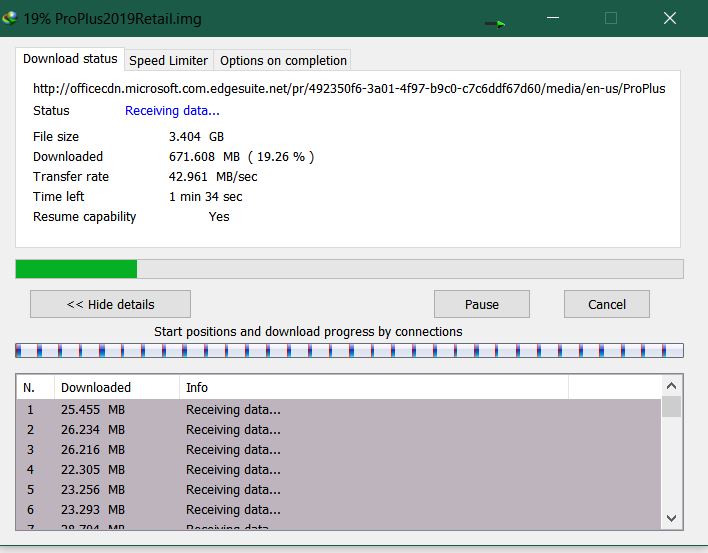Click the connections segment progress strip
Image resolution: width=708 pixels, height=553 pixels.
point(349,350)
